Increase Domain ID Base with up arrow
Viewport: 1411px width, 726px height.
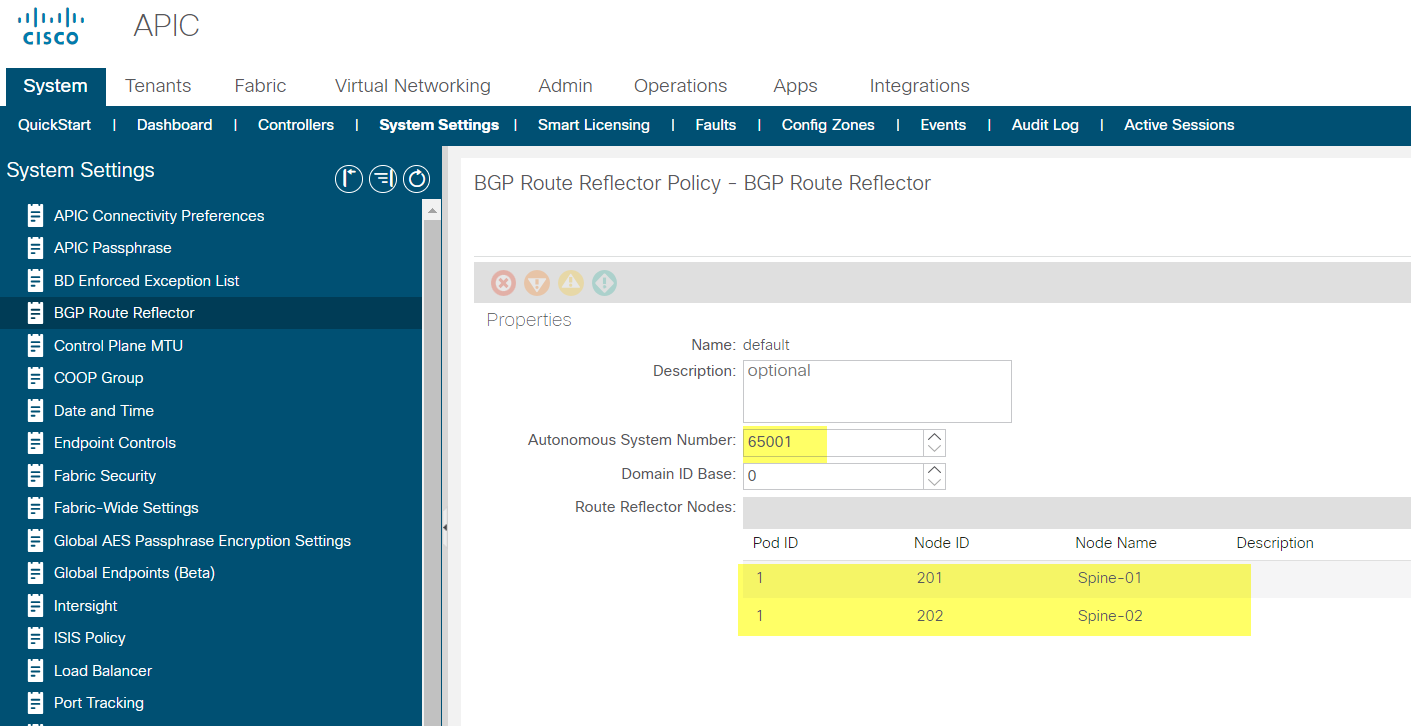(x=935, y=470)
